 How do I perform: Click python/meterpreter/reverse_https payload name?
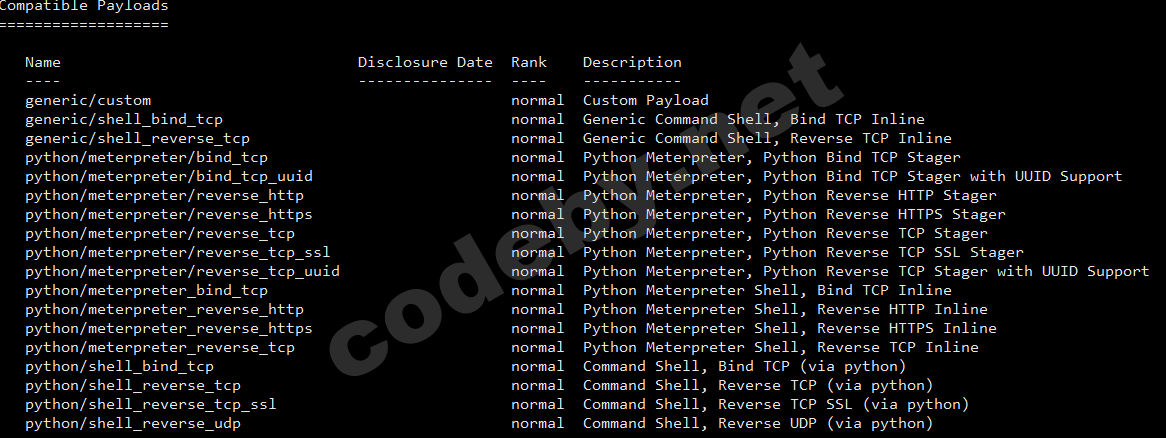(x=169, y=214)
